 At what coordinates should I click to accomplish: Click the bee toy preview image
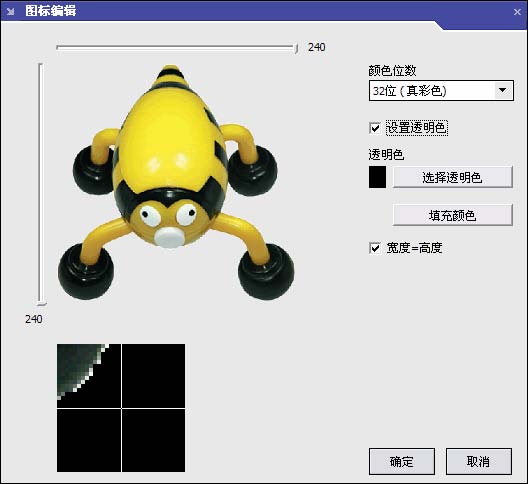pyautogui.click(x=176, y=182)
